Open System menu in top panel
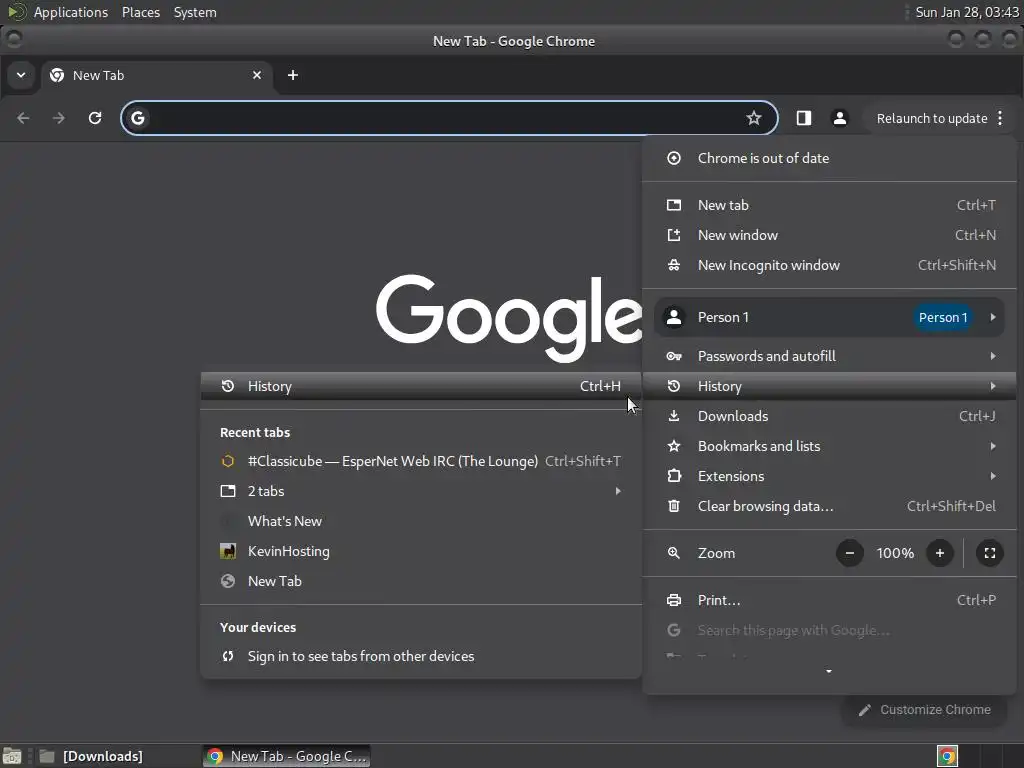The height and width of the screenshot is (768, 1024). pyautogui.click(x=195, y=12)
